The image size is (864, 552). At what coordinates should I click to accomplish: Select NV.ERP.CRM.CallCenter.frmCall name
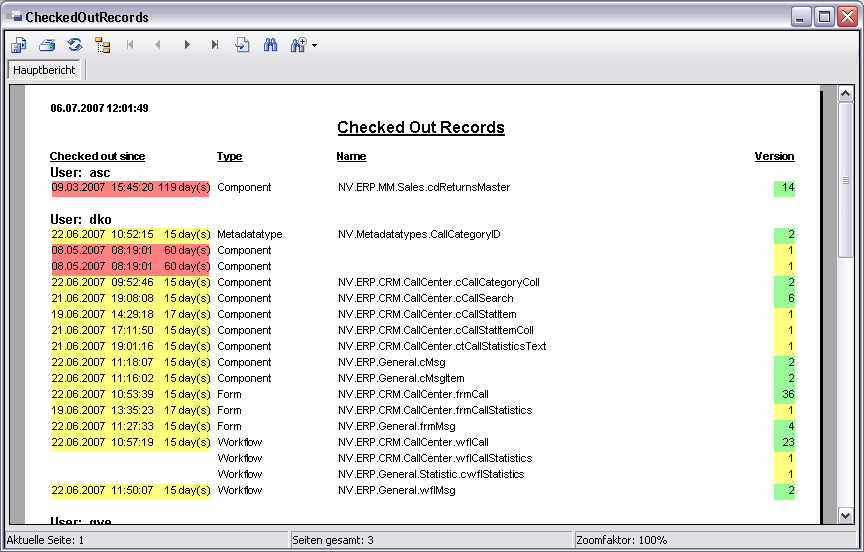[x=413, y=394]
